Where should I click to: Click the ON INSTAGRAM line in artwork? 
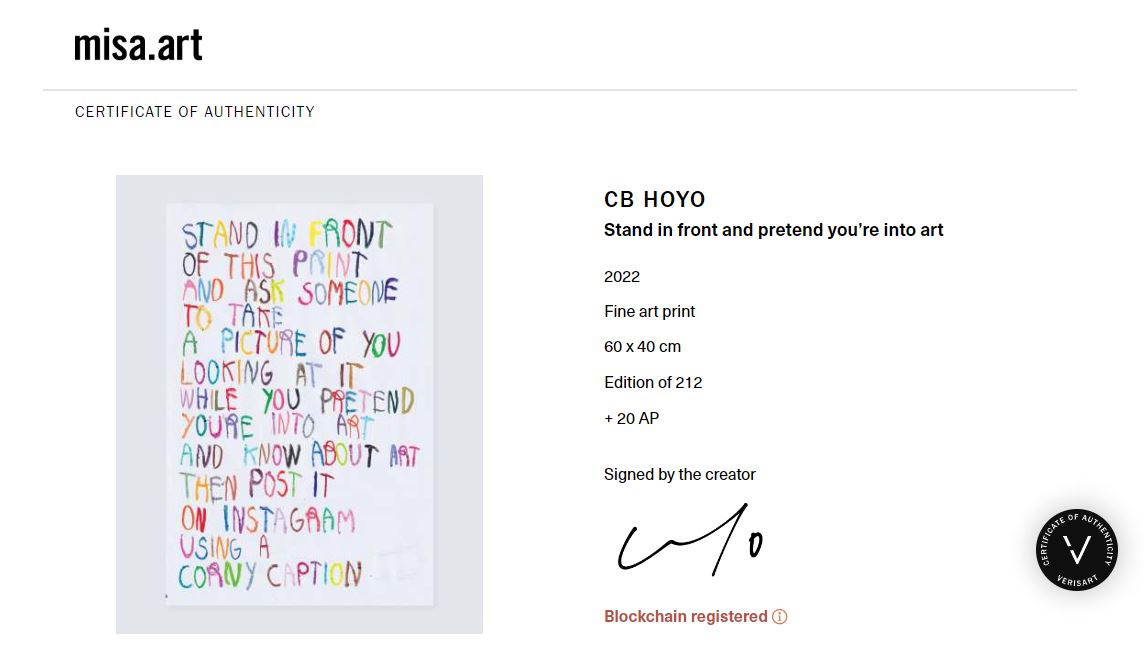click(268, 520)
